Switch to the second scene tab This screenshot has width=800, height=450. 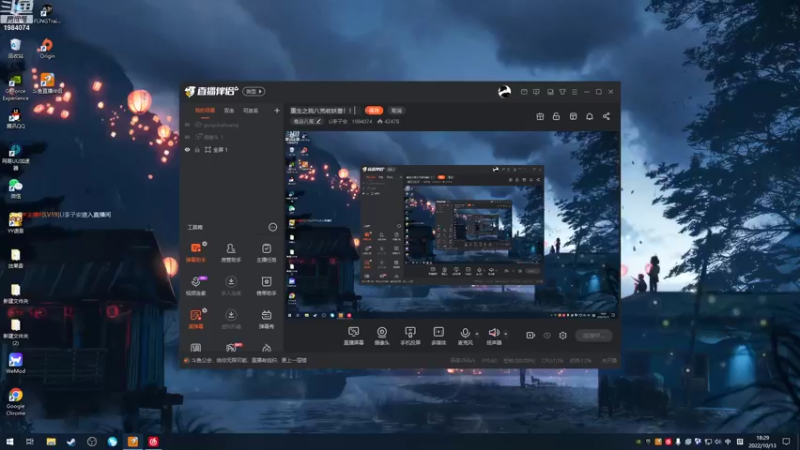pyautogui.click(x=229, y=110)
